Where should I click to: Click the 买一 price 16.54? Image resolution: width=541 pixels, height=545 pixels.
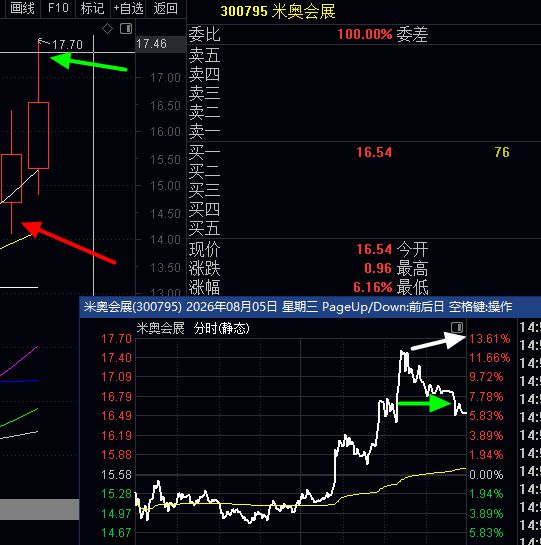(x=374, y=152)
